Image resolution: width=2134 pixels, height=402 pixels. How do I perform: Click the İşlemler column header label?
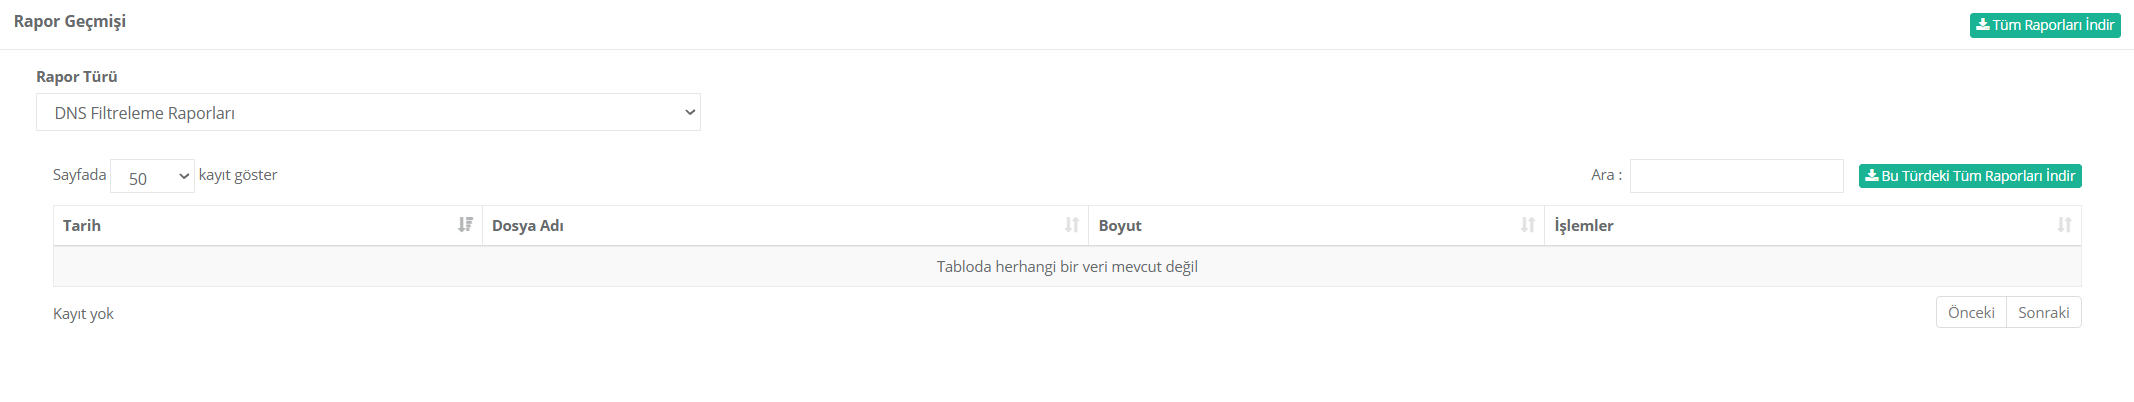[1584, 226]
